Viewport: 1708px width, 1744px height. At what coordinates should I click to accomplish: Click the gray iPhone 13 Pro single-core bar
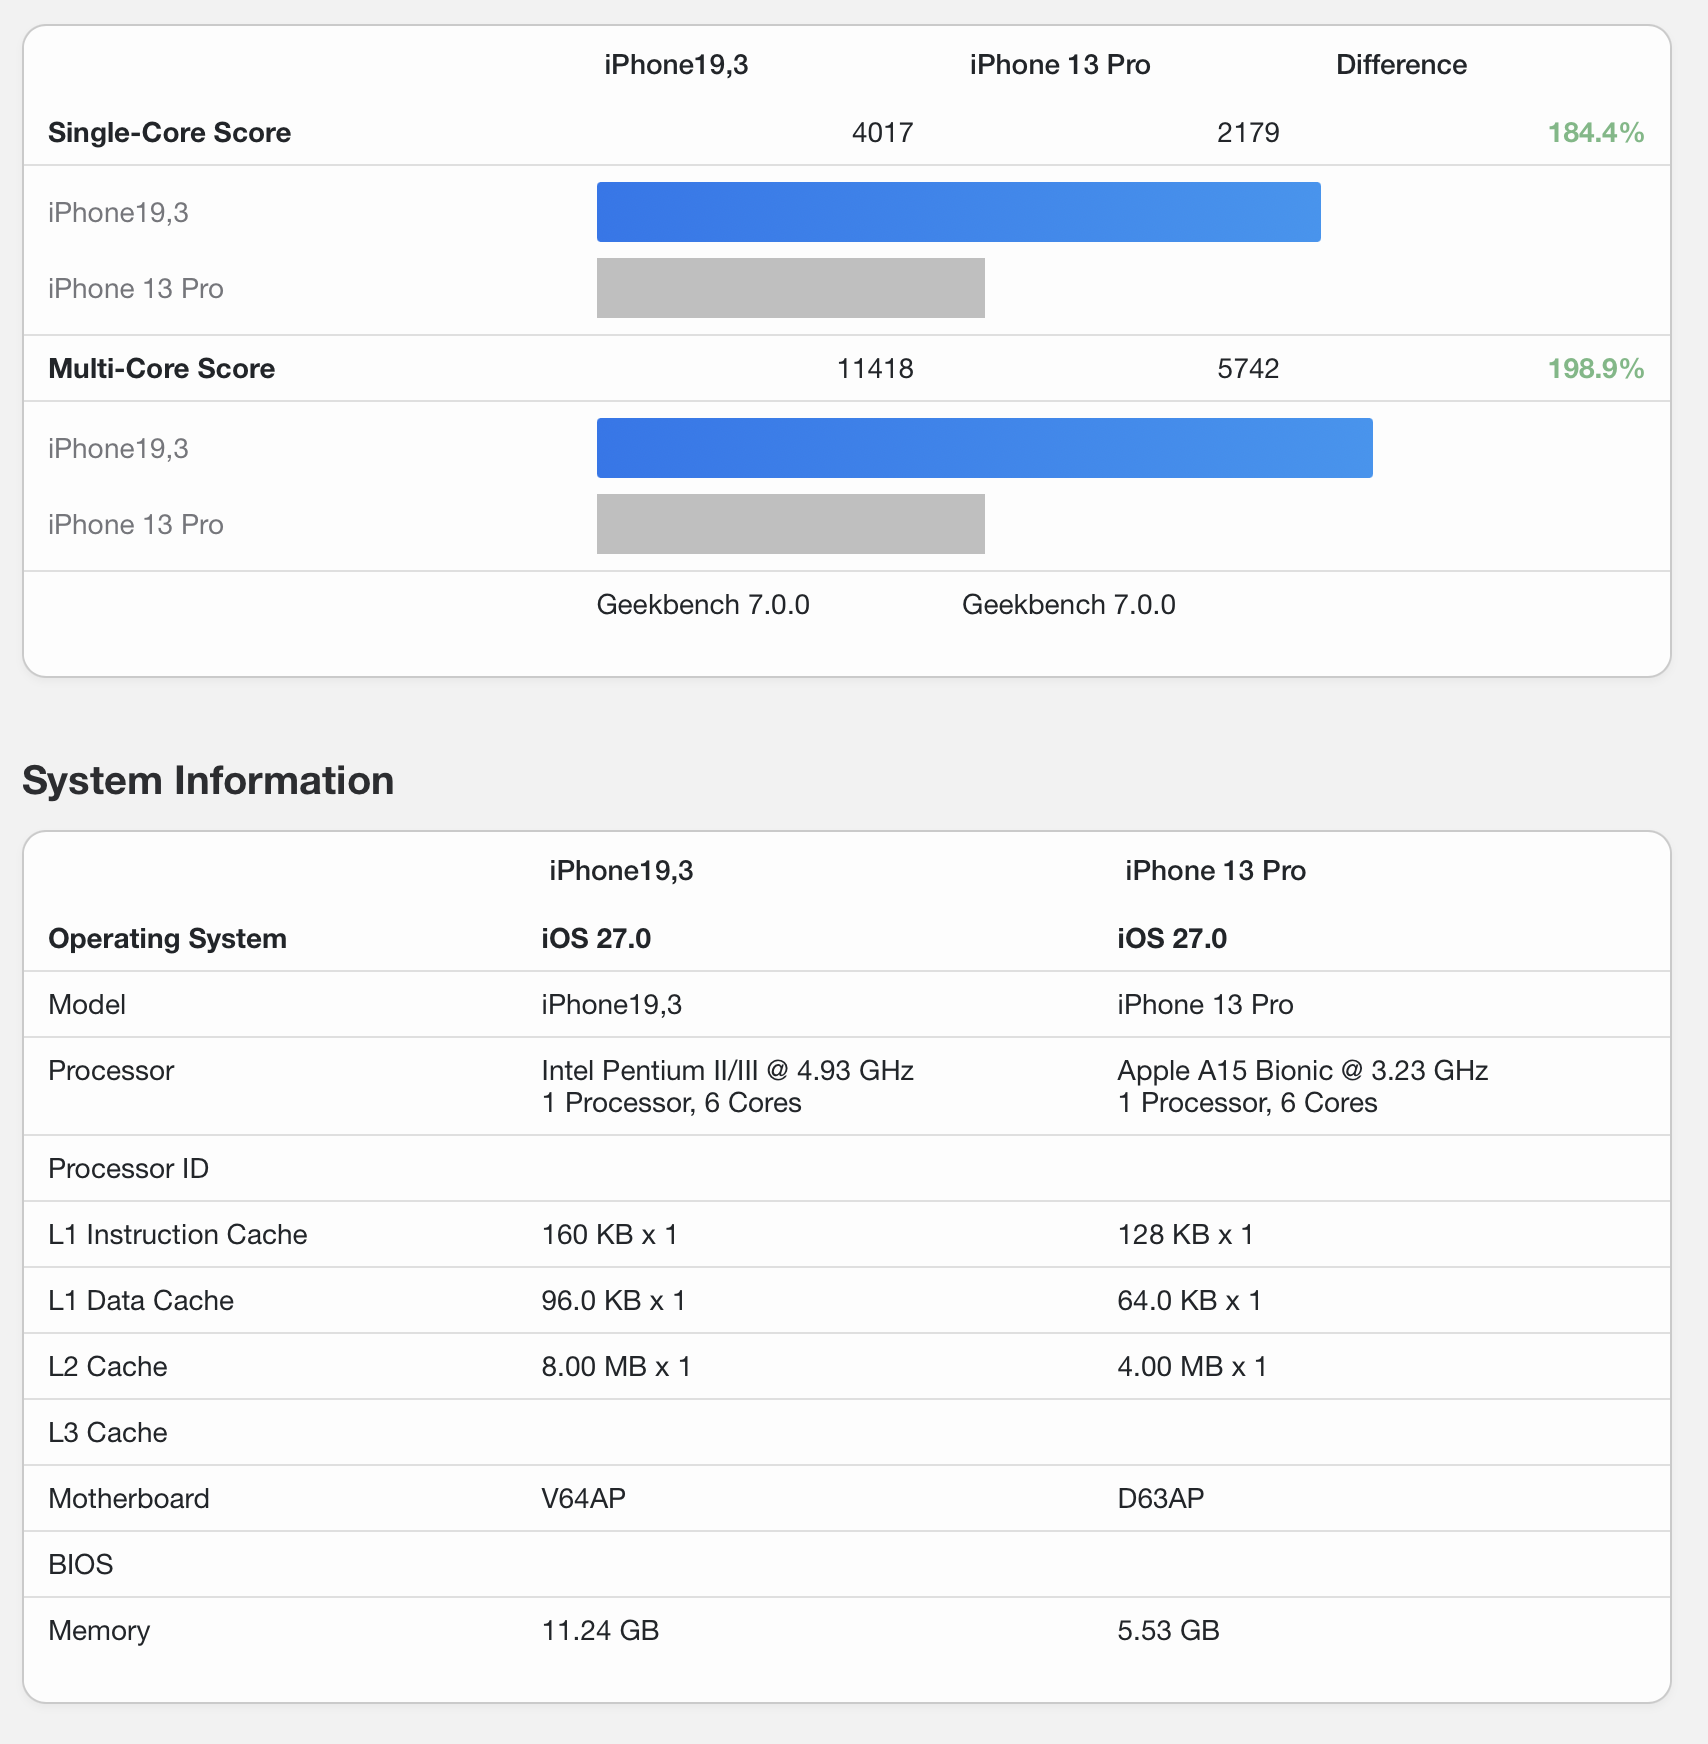click(x=790, y=288)
